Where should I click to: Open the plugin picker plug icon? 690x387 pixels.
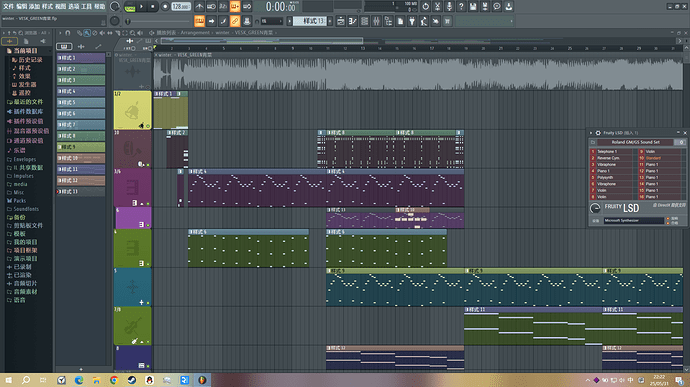pyautogui.click(x=412, y=21)
